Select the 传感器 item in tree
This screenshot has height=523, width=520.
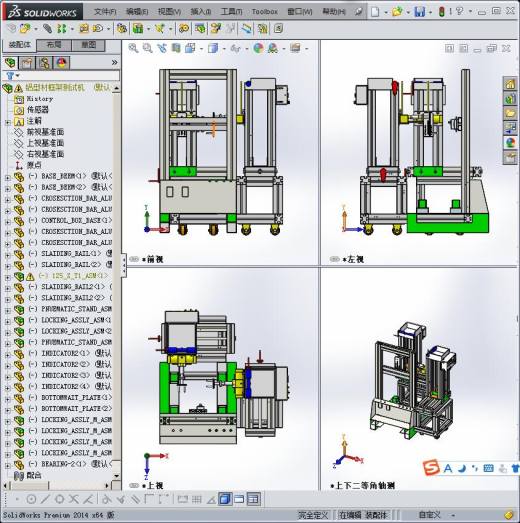tap(38, 110)
